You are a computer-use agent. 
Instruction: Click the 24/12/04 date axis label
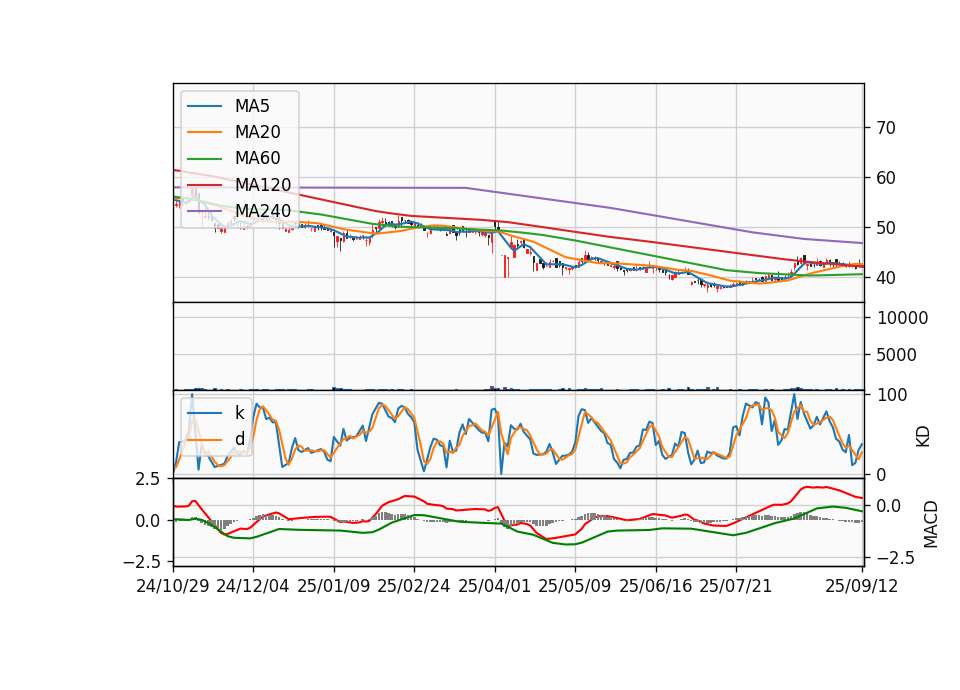(x=253, y=586)
